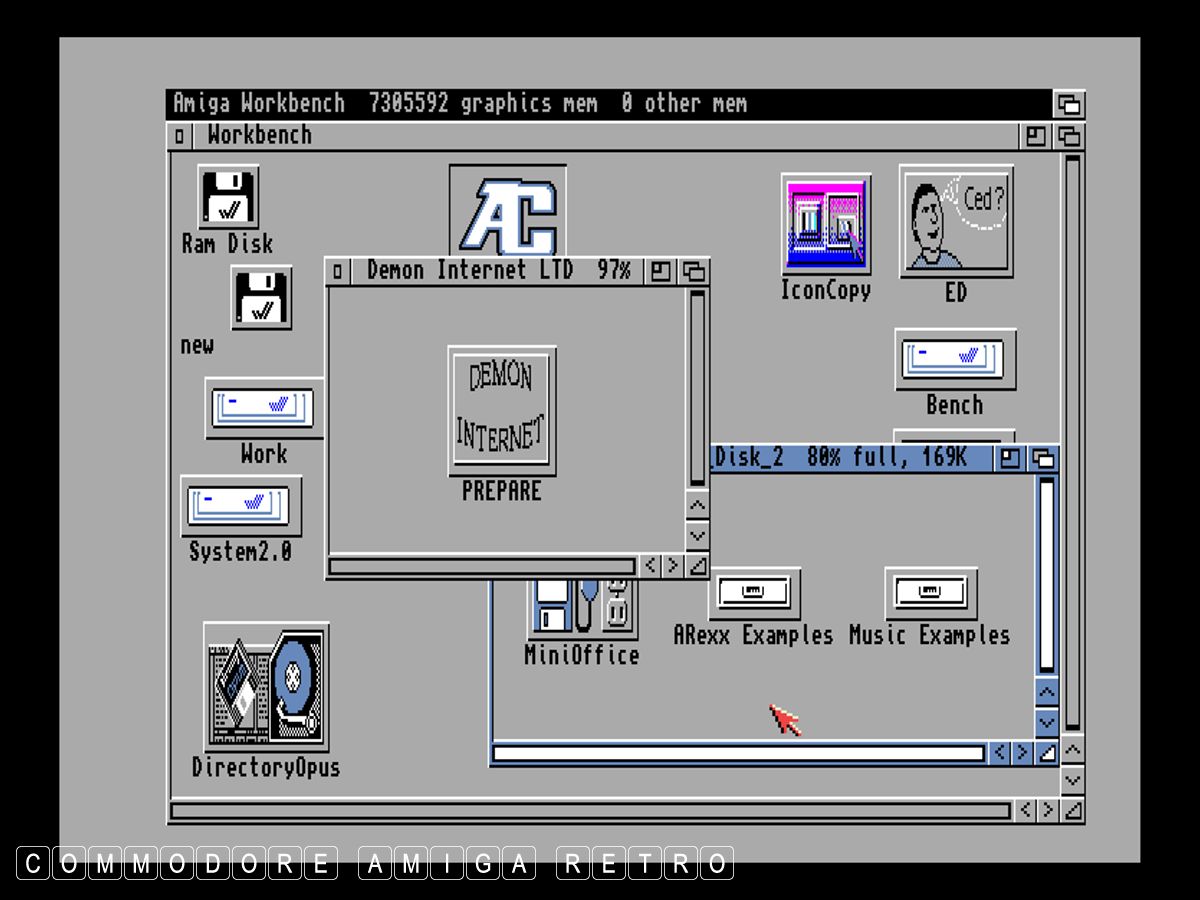1200x900 pixels.
Task: Select the 'new' floppy disk icon
Action: (x=261, y=297)
